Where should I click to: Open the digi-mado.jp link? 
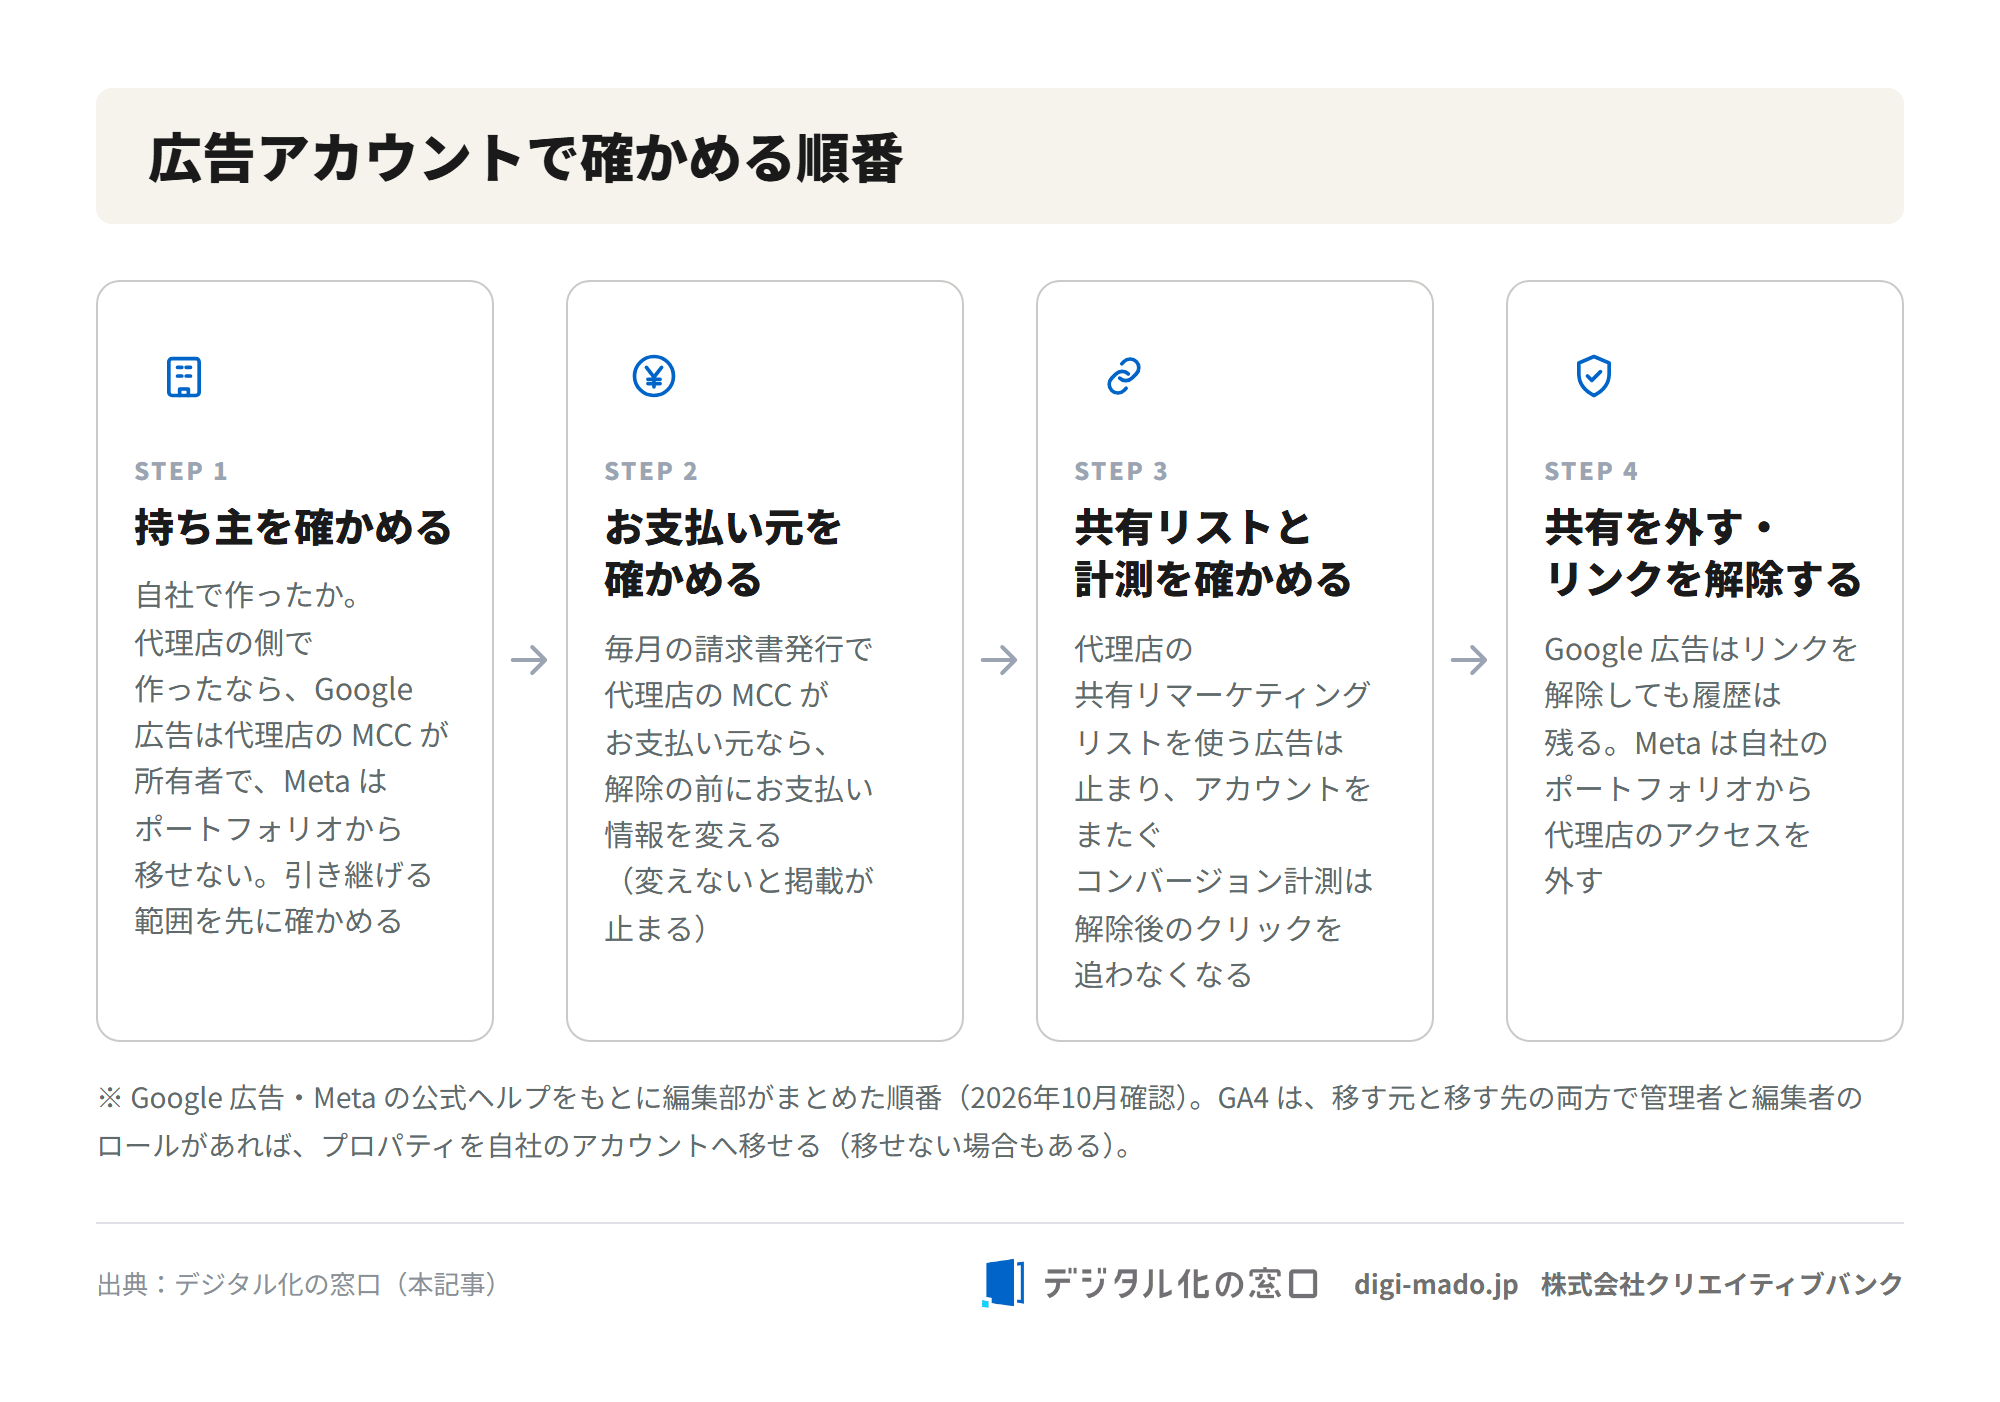point(1435,1284)
